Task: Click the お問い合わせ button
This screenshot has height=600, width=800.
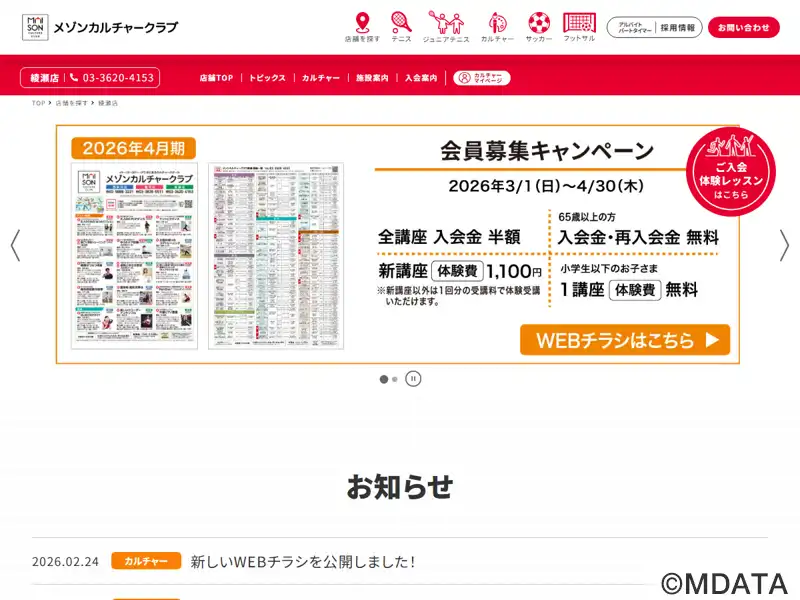Action: click(x=744, y=27)
